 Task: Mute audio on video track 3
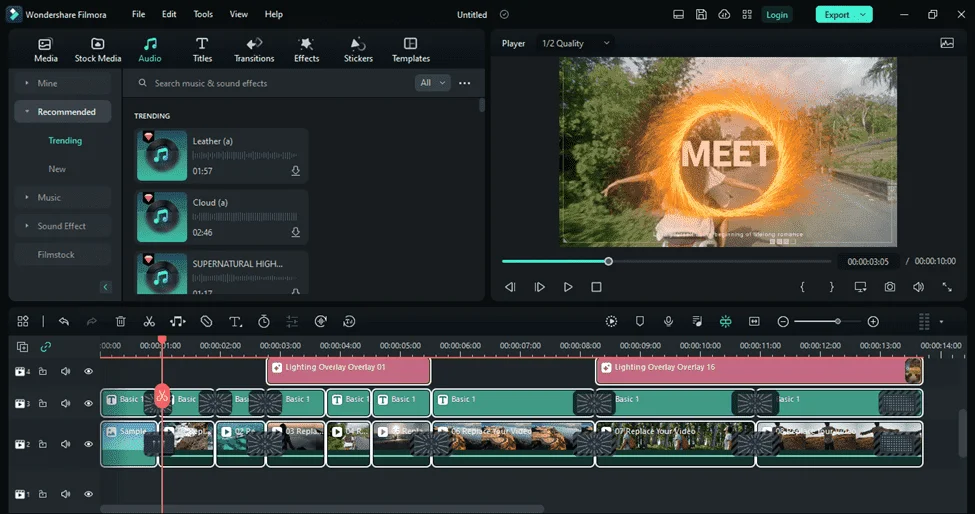coord(65,403)
